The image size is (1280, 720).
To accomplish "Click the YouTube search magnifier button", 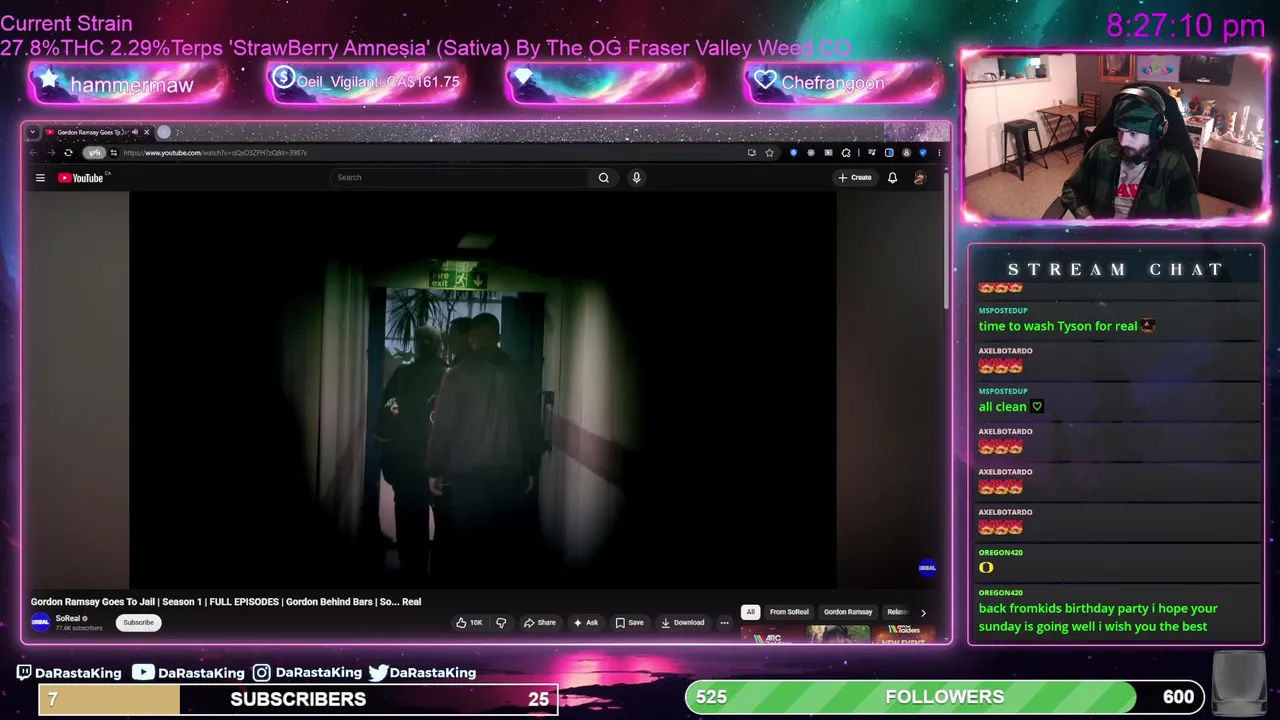I will (603, 178).
